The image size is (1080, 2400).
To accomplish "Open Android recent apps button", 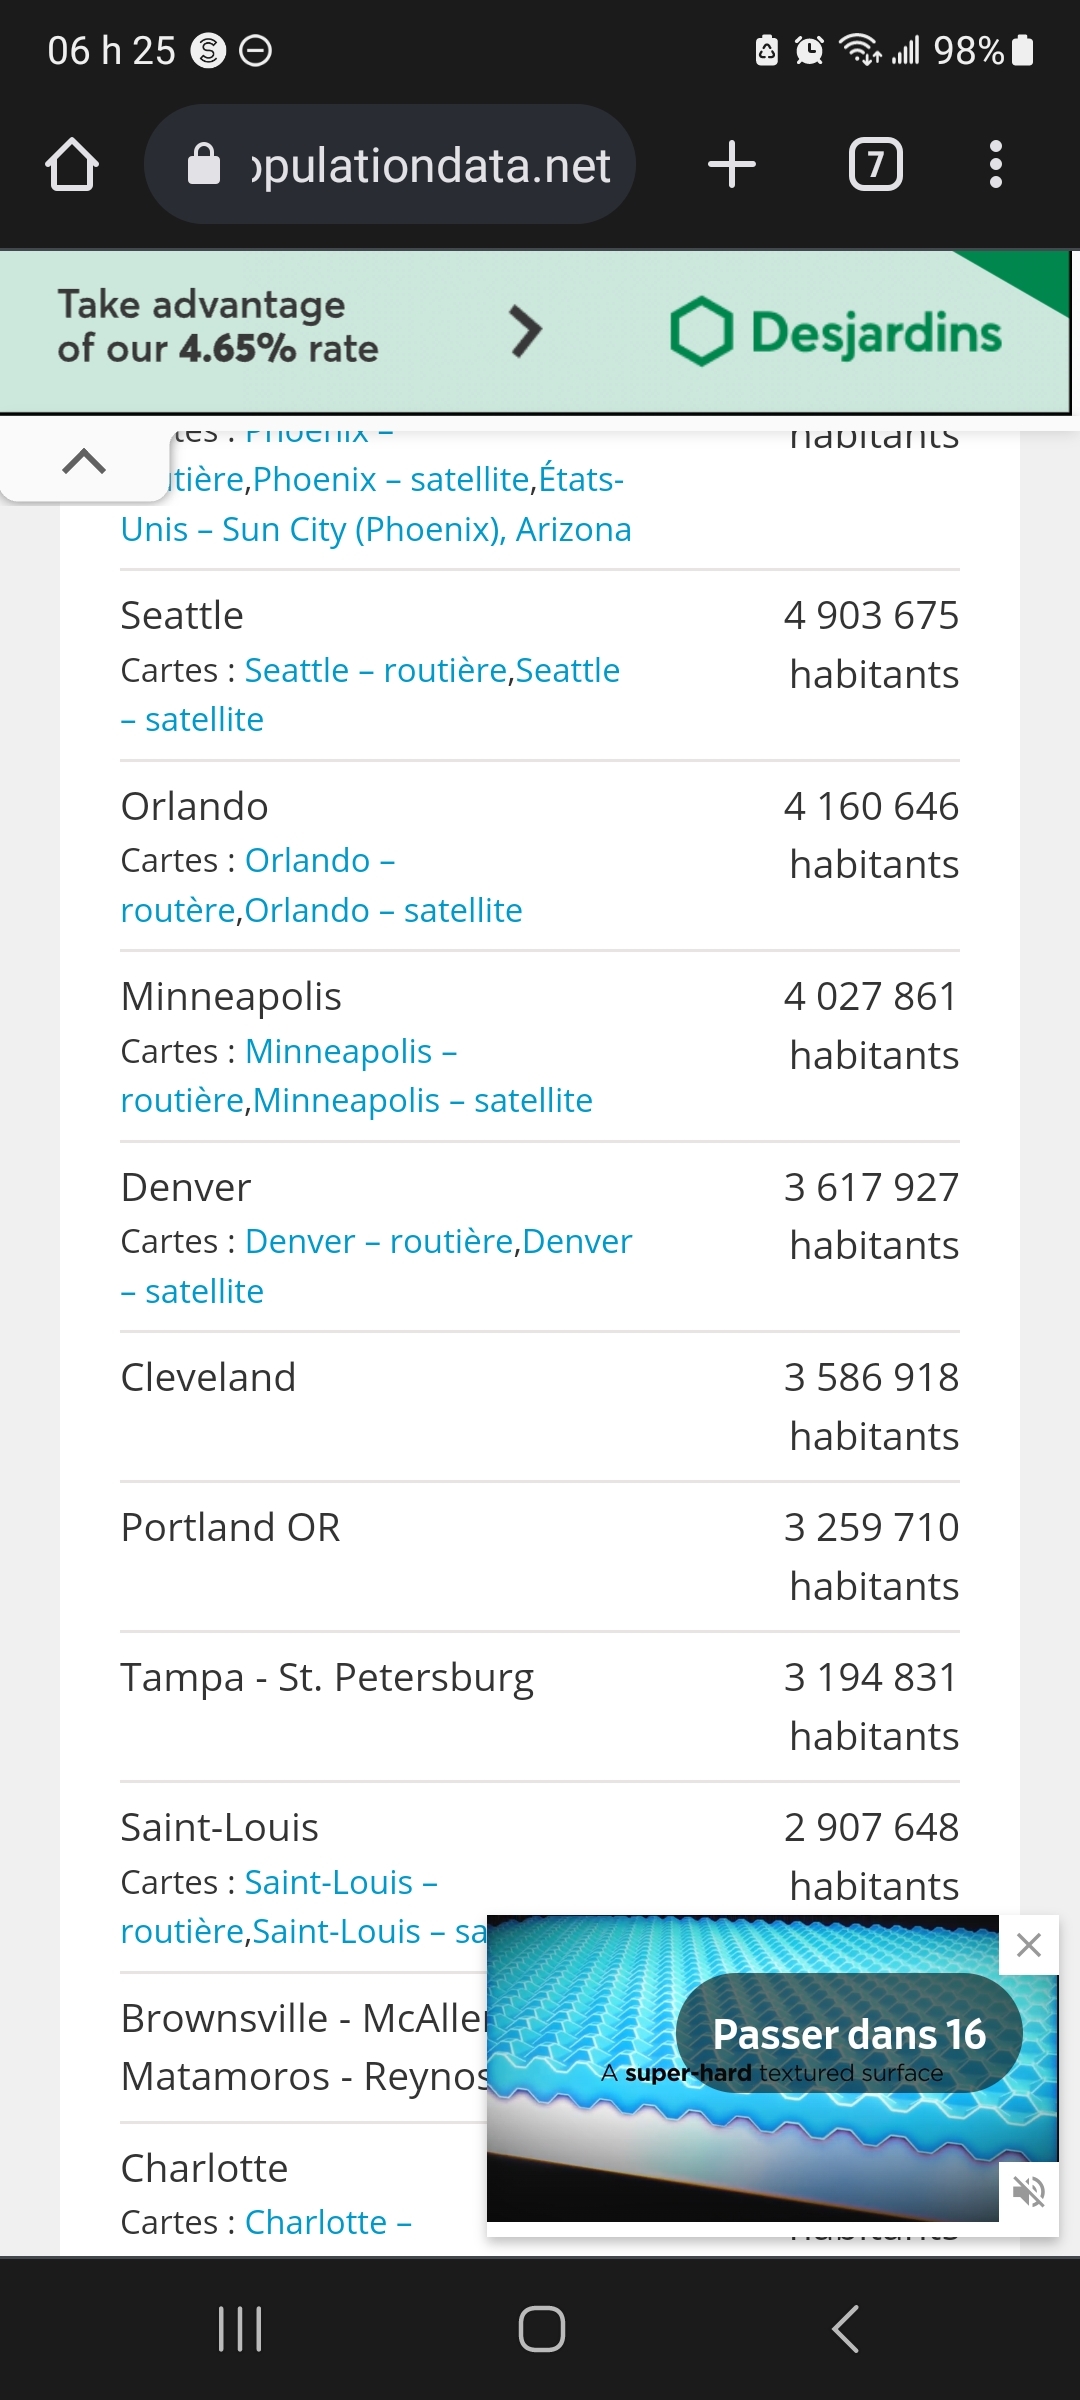I will (x=240, y=2329).
